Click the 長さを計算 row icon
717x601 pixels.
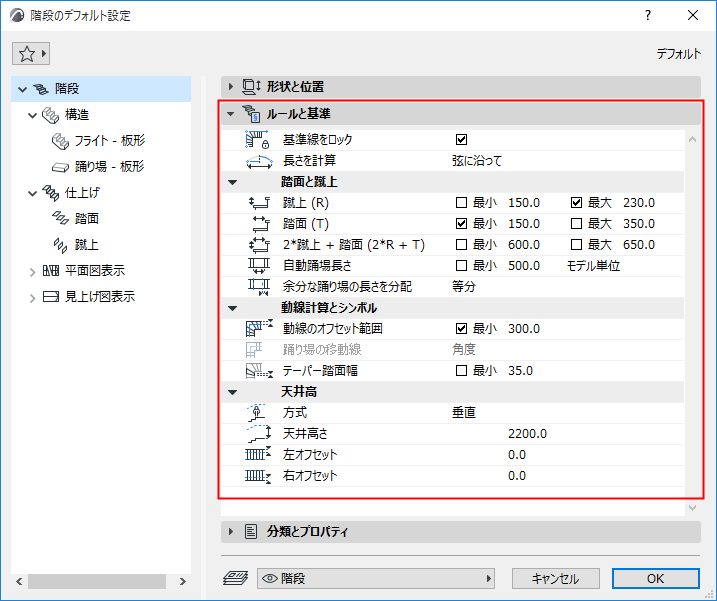259,161
